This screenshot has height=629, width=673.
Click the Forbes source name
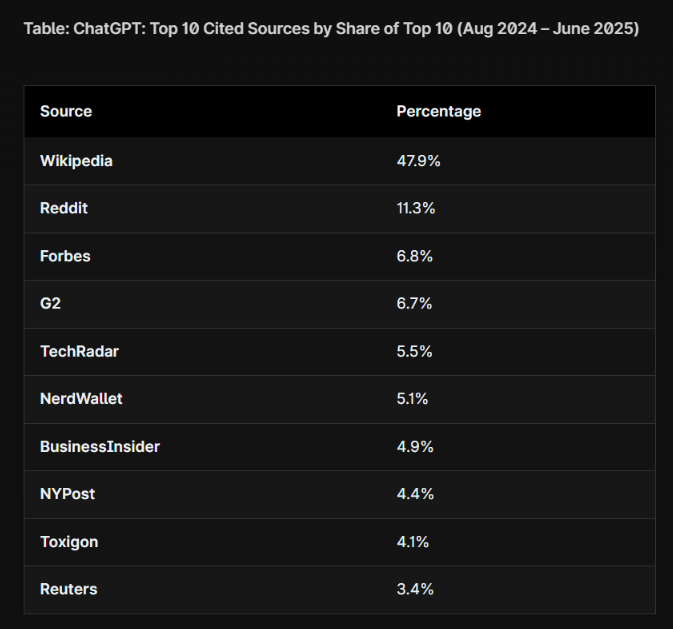[65, 256]
